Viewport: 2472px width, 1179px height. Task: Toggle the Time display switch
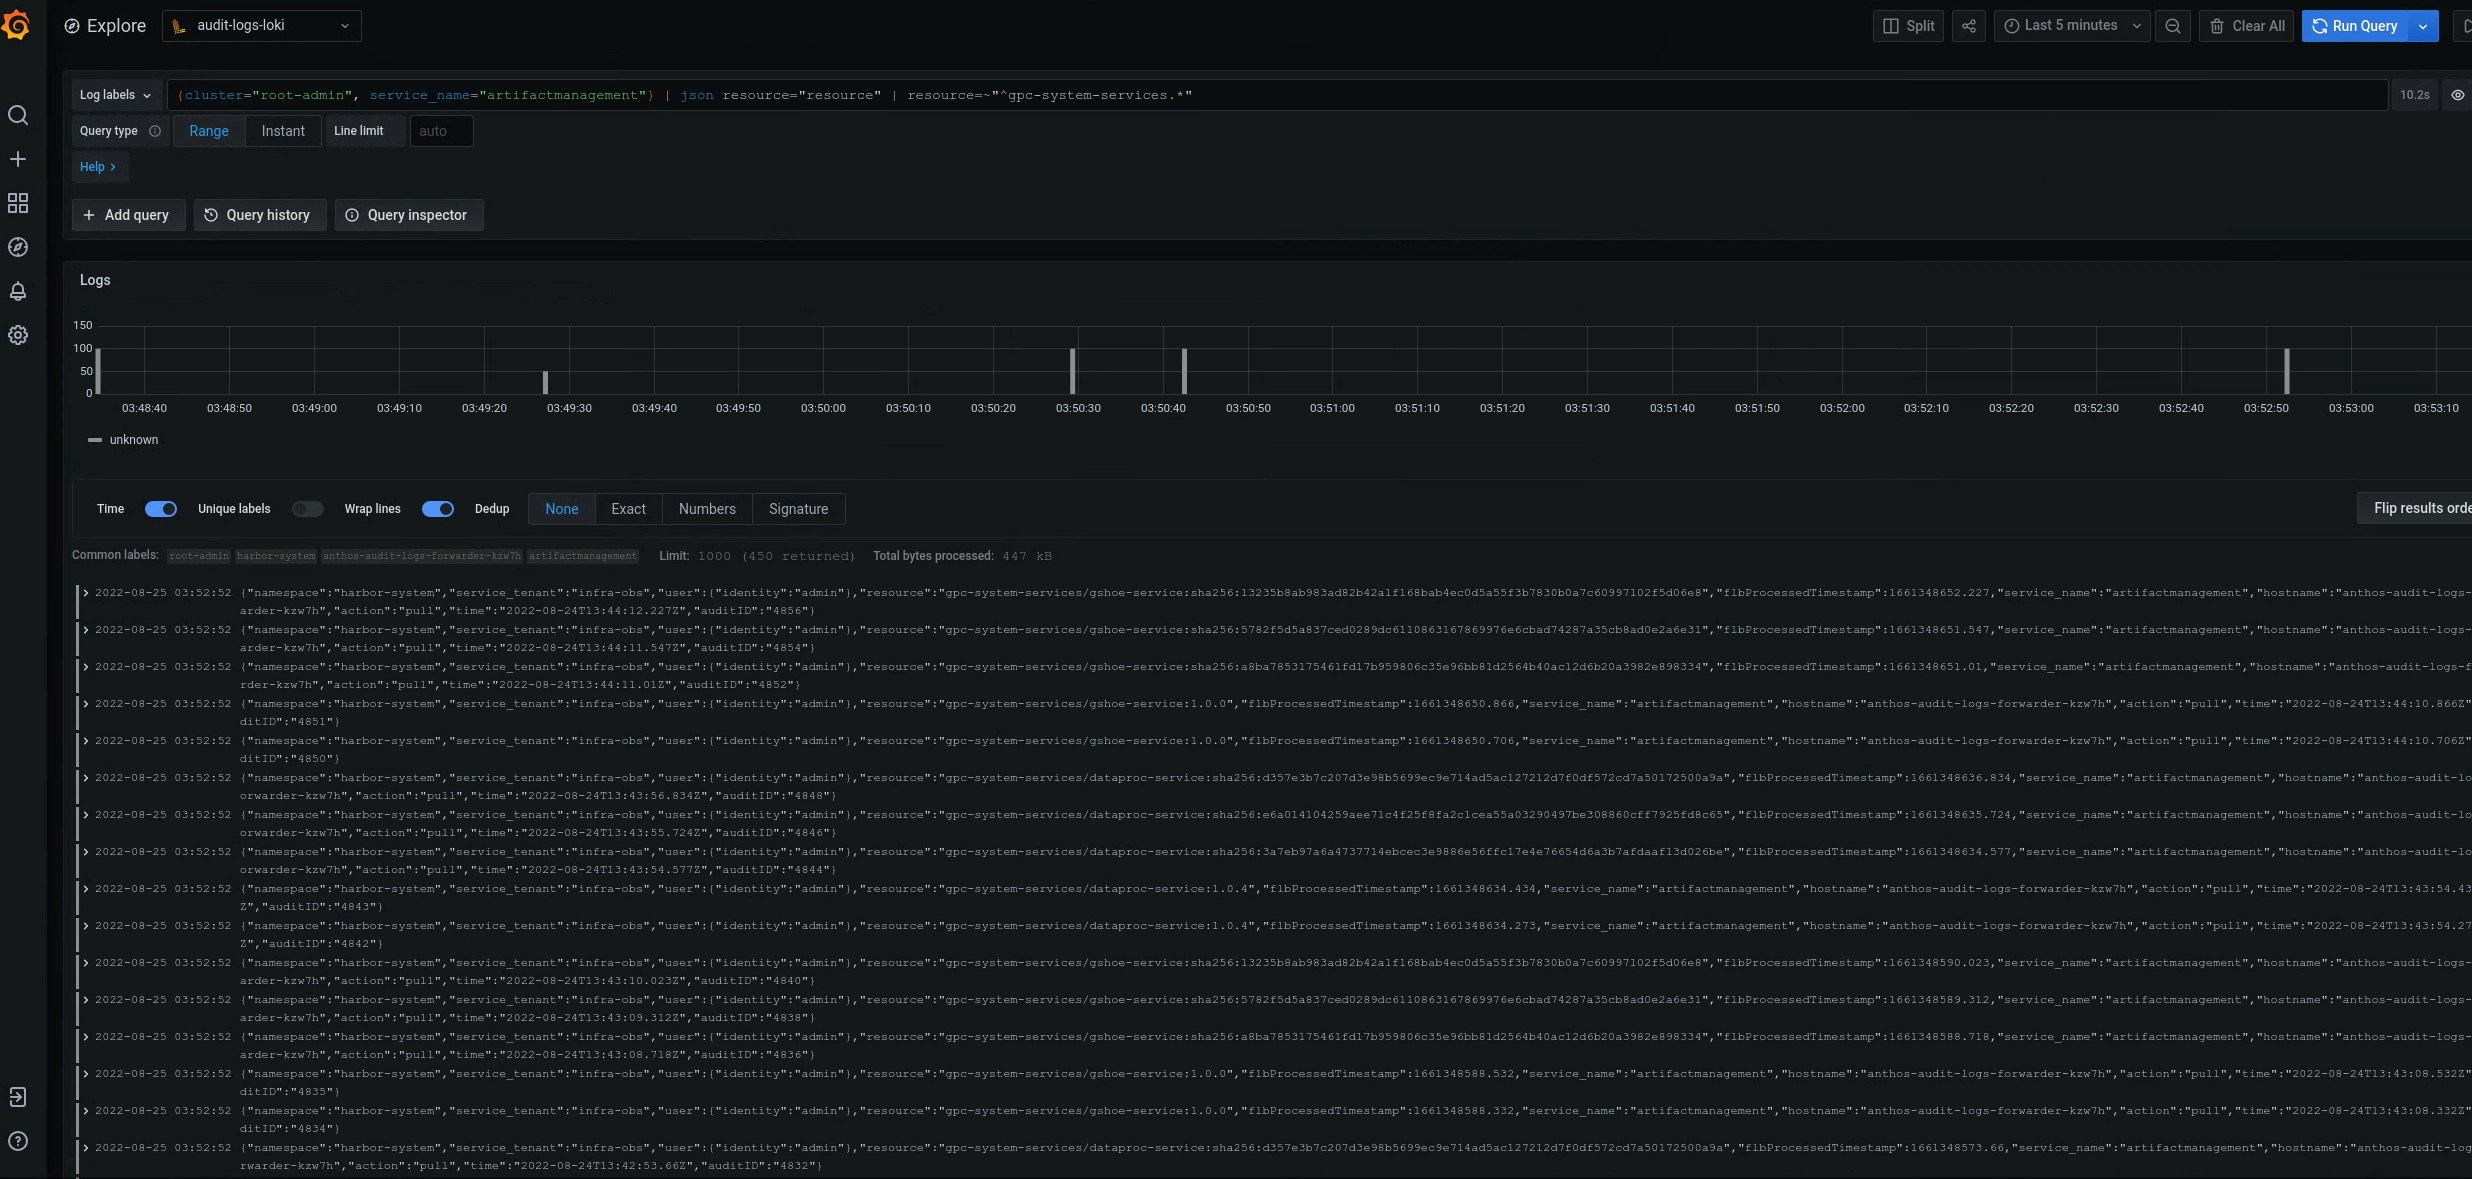pyautogui.click(x=161, y=509)
